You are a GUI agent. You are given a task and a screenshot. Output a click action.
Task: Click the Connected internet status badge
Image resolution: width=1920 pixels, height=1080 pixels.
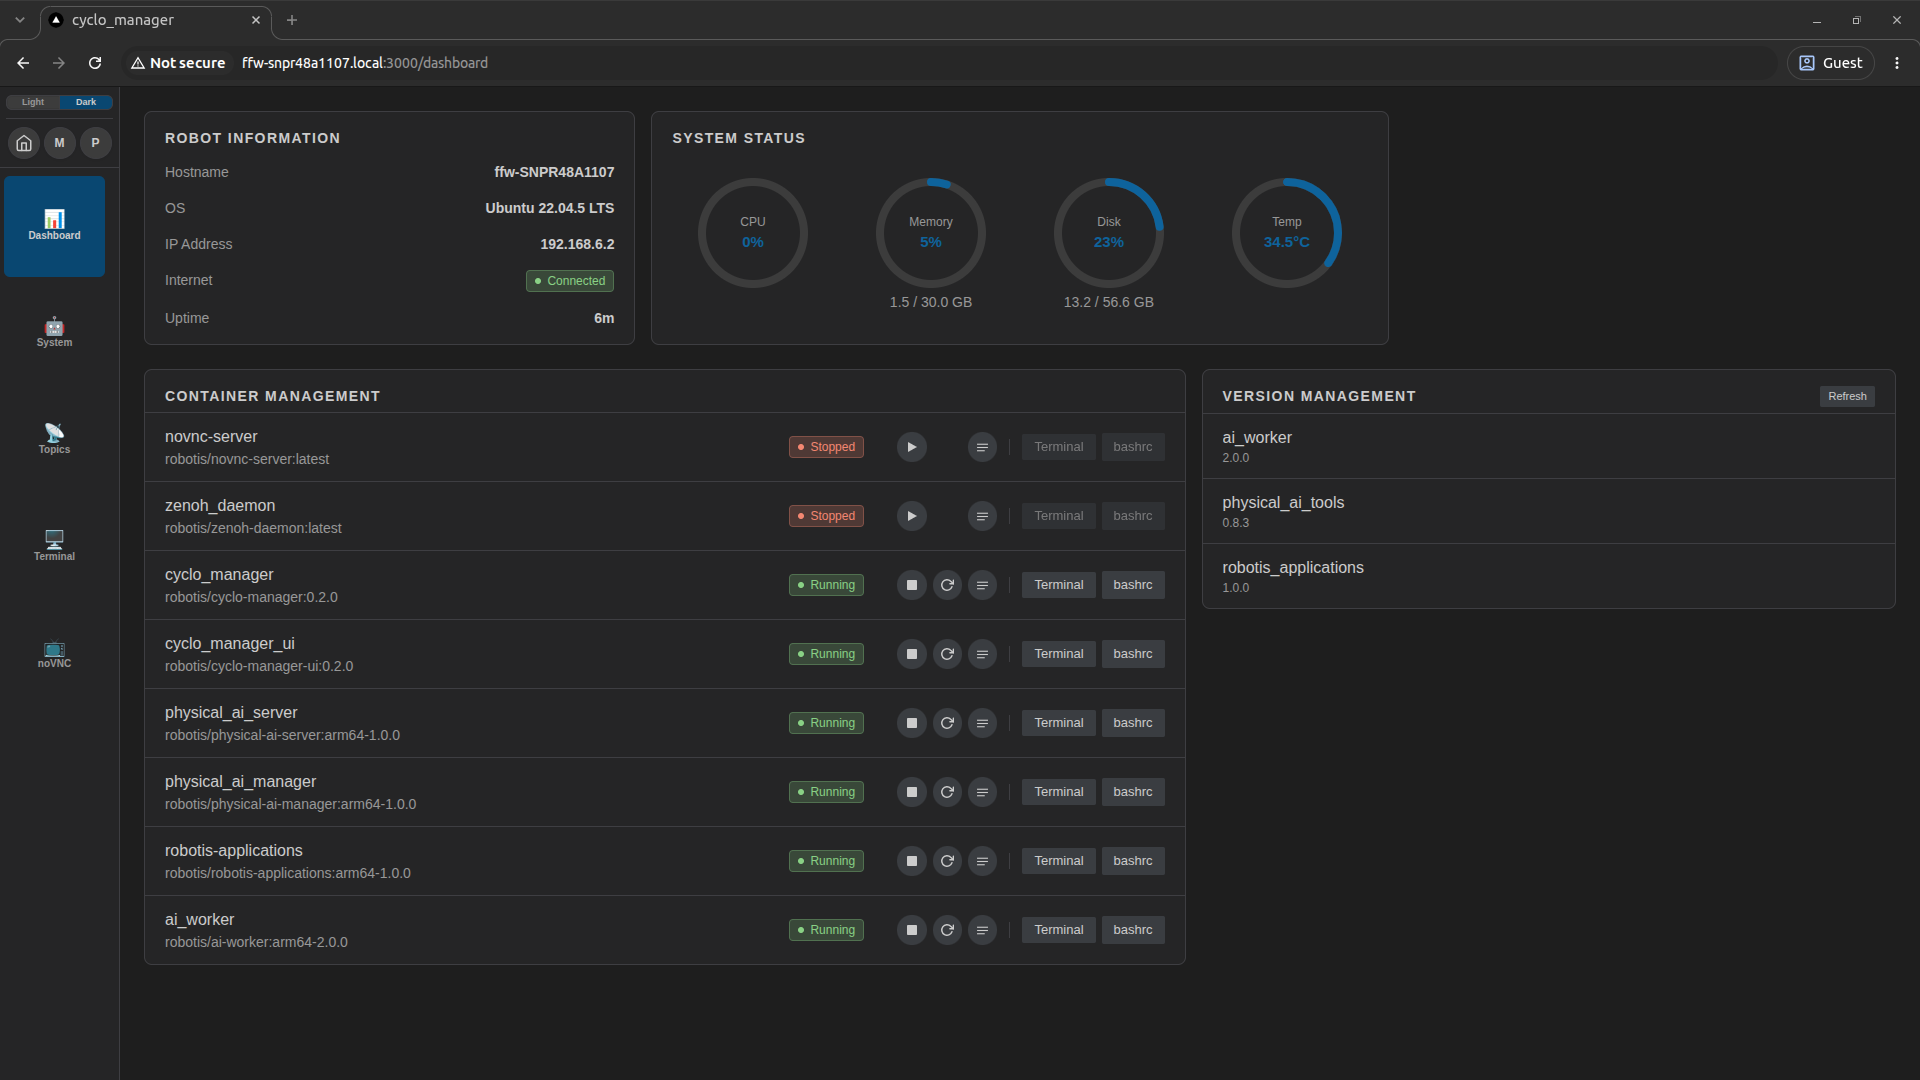570,281
